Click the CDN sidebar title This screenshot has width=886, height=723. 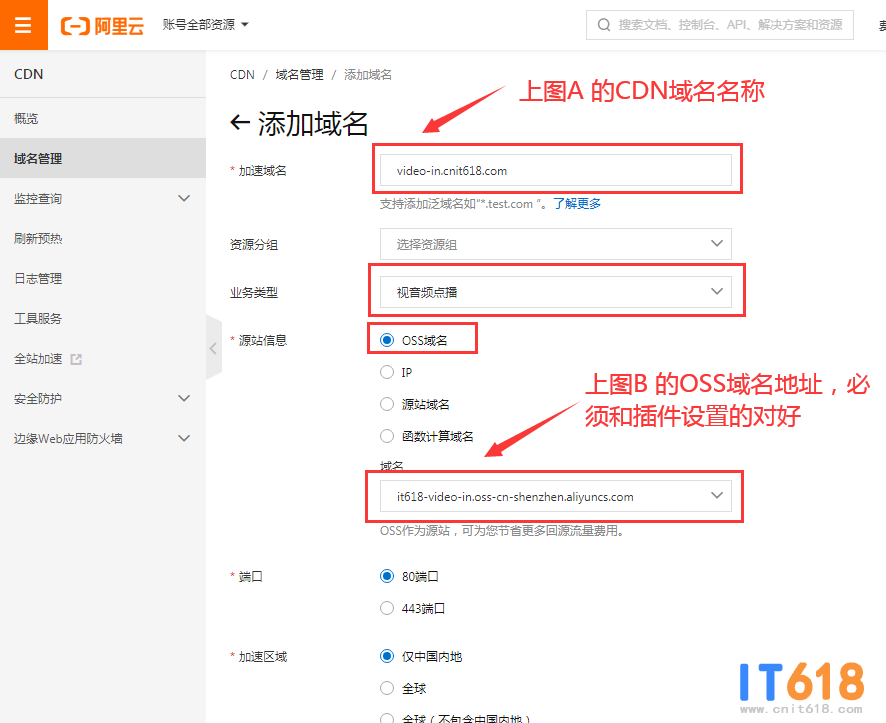click(29, 74)
